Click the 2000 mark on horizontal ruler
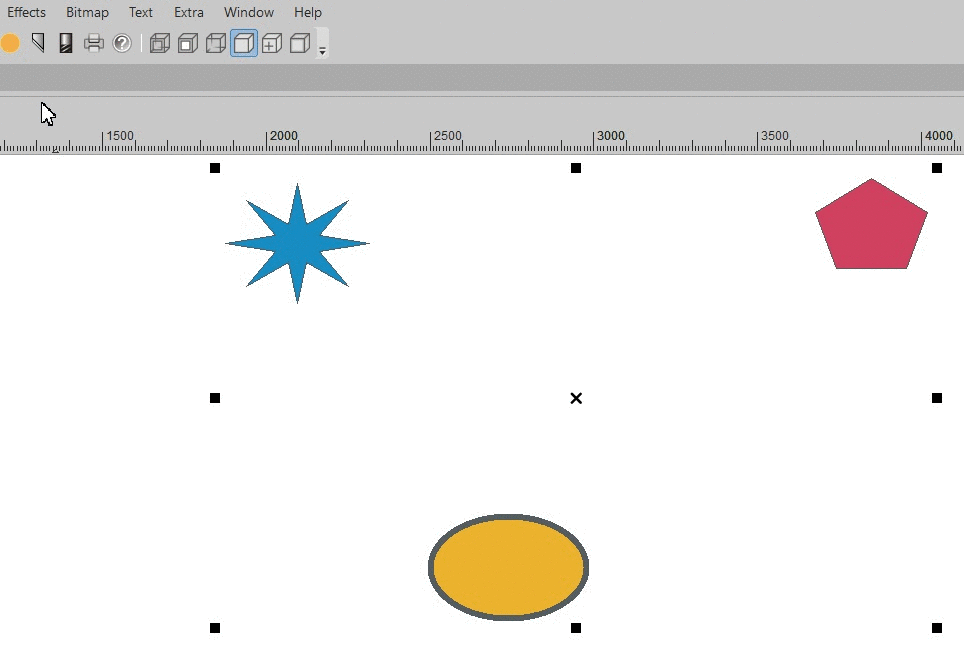964x650 pixels. click(284, 135)
